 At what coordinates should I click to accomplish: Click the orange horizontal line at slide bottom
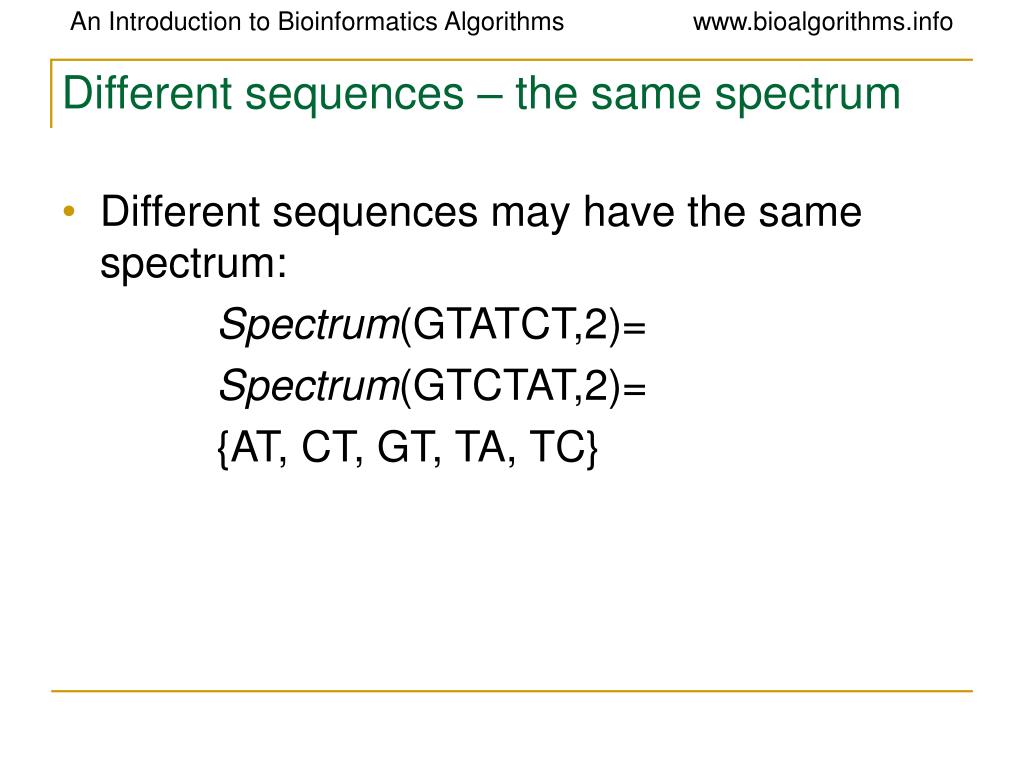click(x=512, y=690)
